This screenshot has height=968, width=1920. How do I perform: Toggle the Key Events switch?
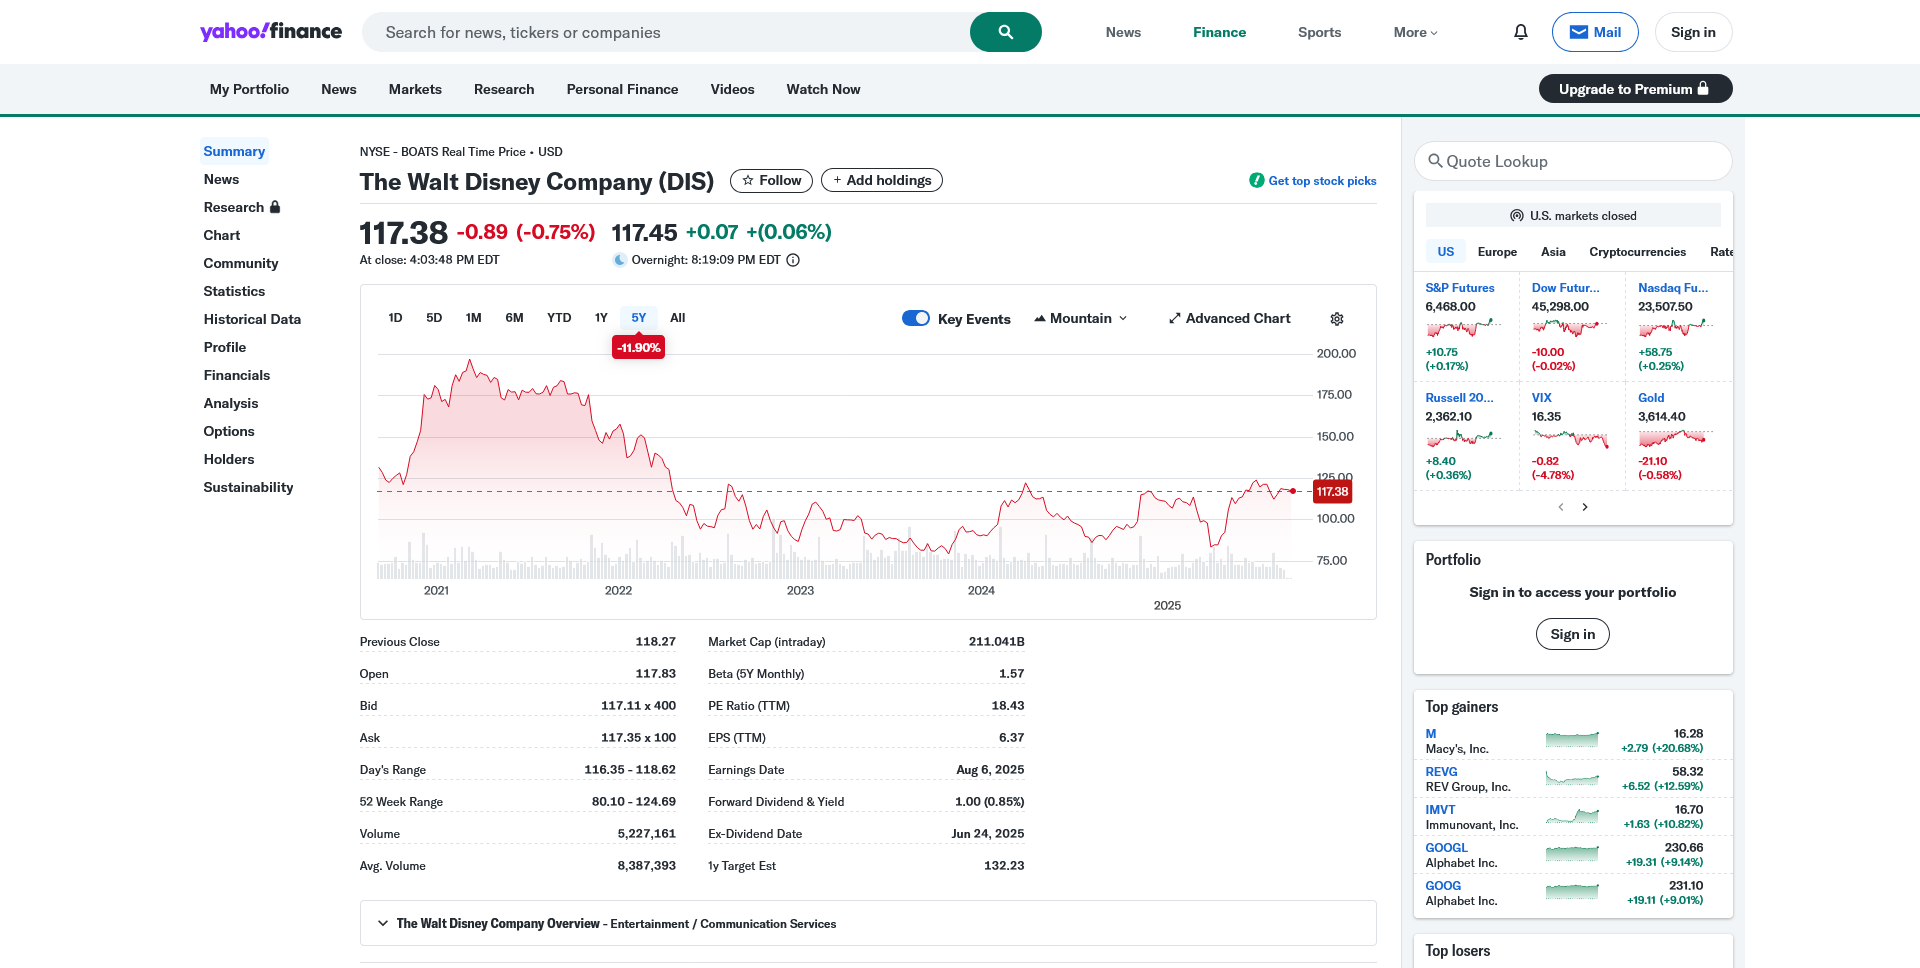coord(916,318)
